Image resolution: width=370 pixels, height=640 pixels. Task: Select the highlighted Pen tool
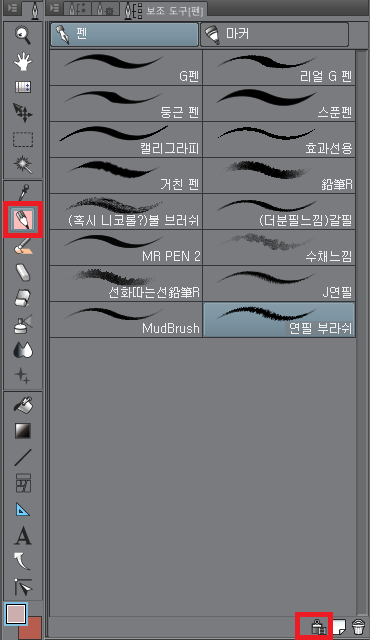coord(23,220)
